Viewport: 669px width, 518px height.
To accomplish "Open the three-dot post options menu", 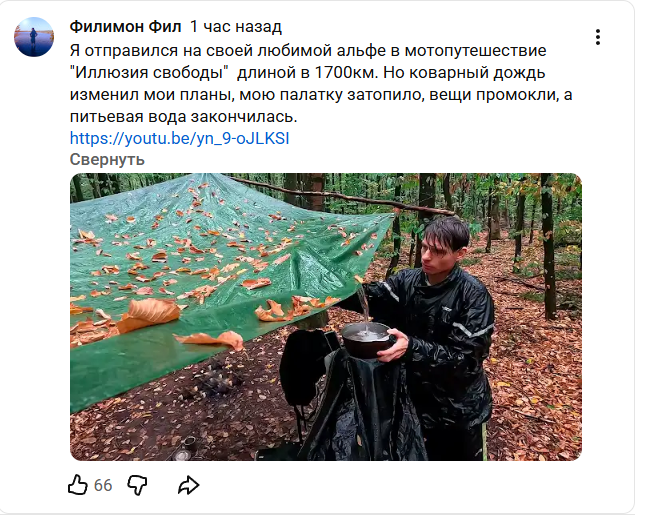I will point(598,37).
